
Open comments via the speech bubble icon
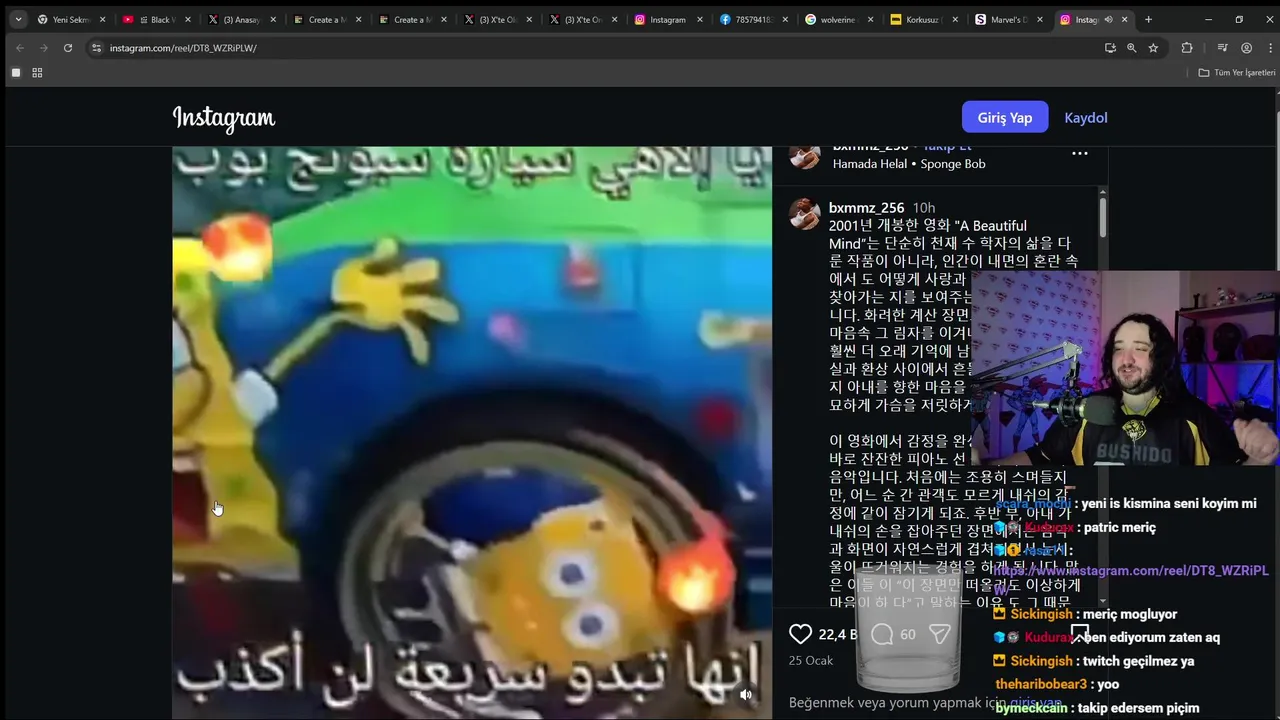(x=882, y=634)
